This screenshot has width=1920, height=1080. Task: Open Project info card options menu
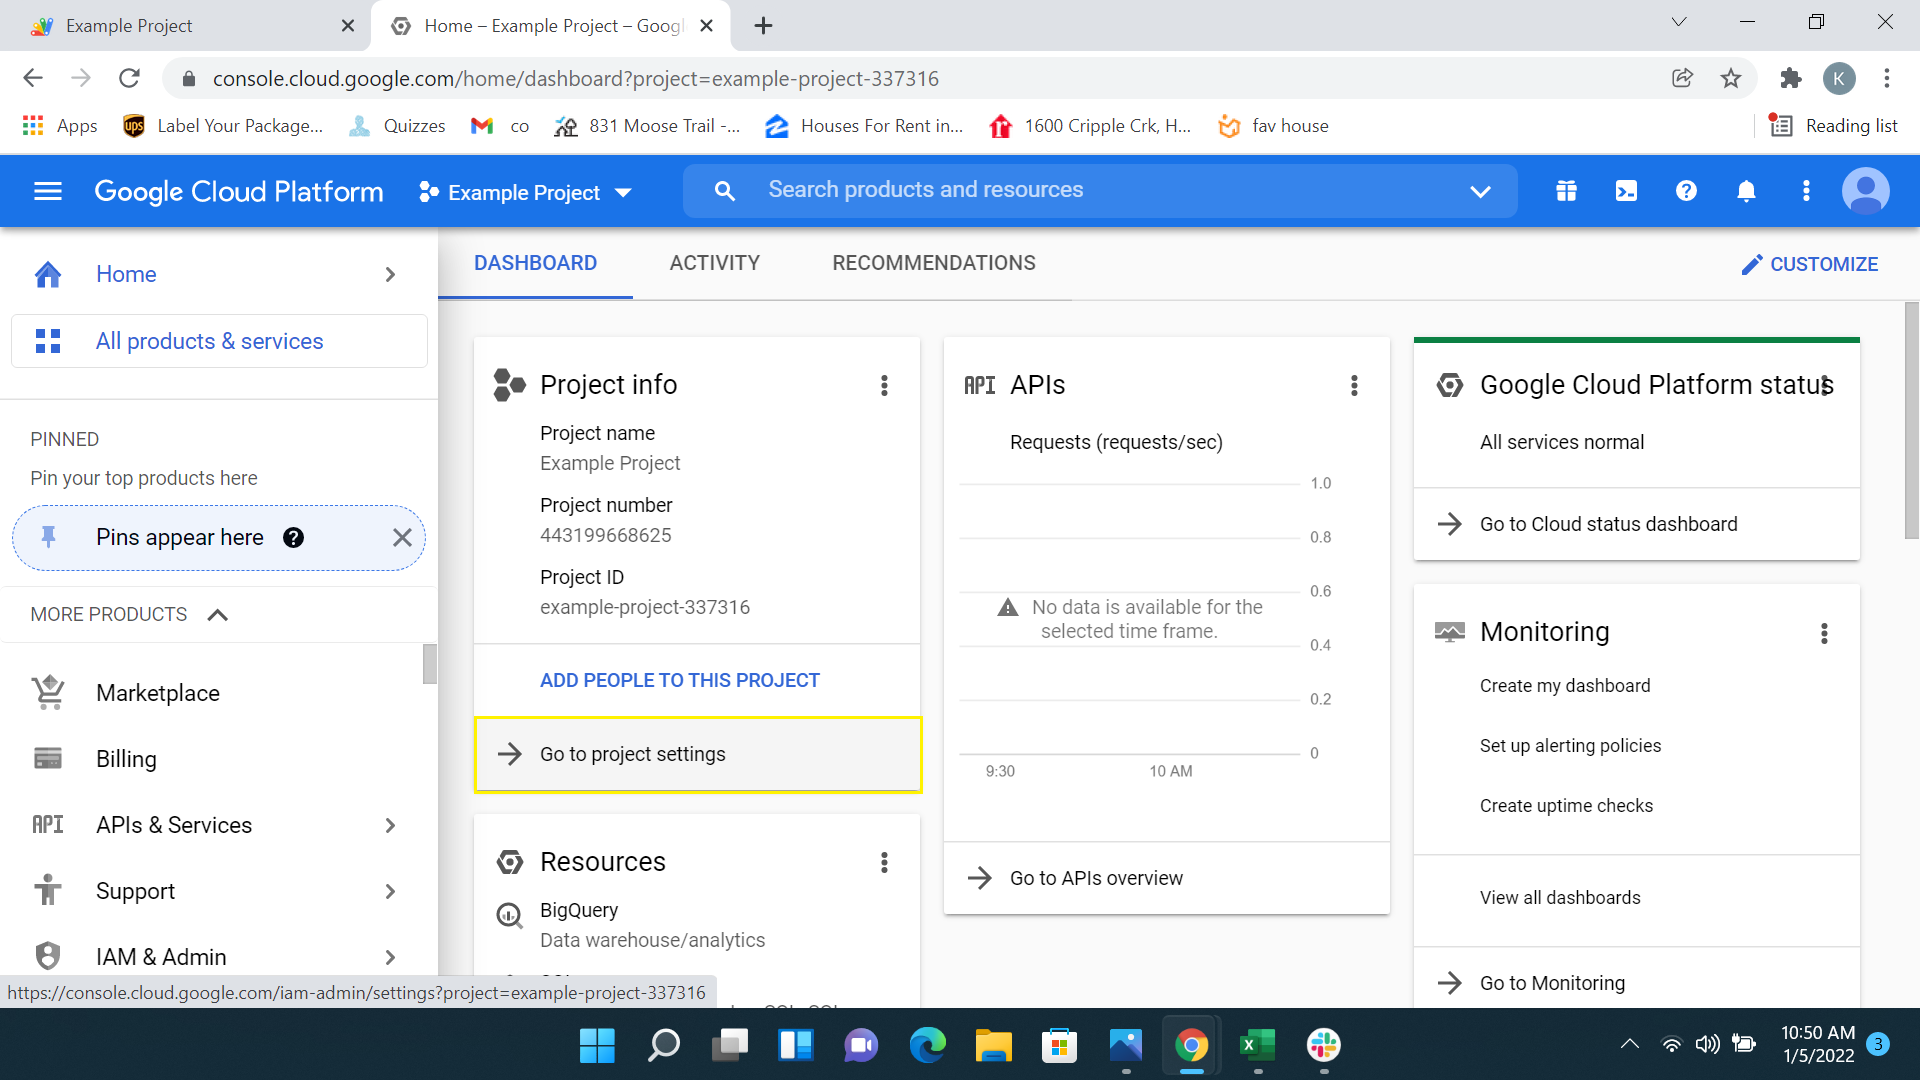(884, 385)
